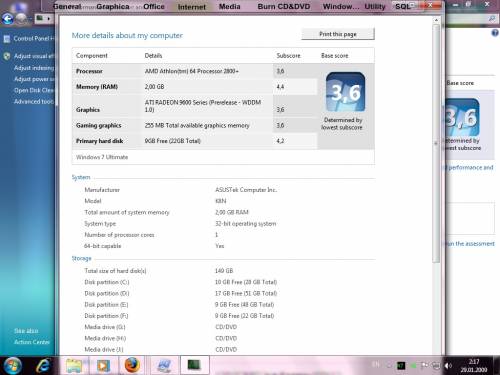
Task: Click the Advanced tools sidebar link
Action: [34, 101]
